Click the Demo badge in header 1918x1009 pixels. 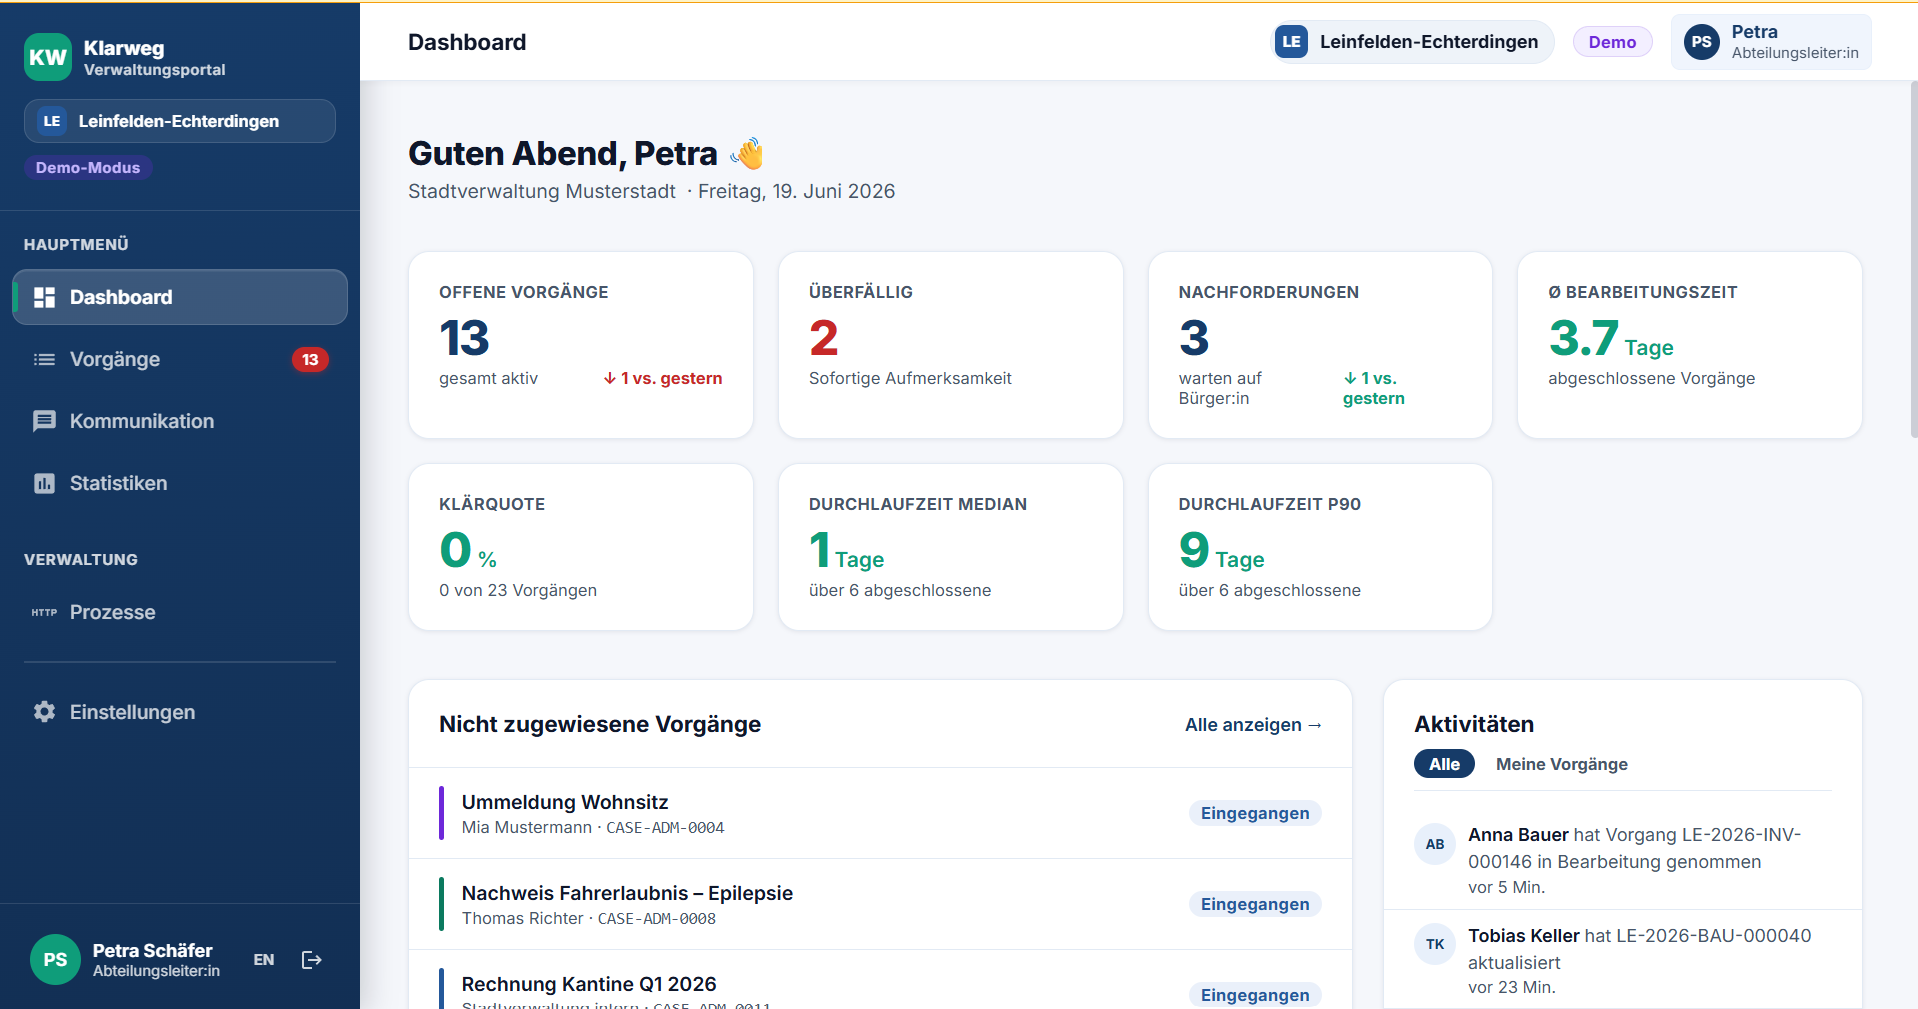1612,42
